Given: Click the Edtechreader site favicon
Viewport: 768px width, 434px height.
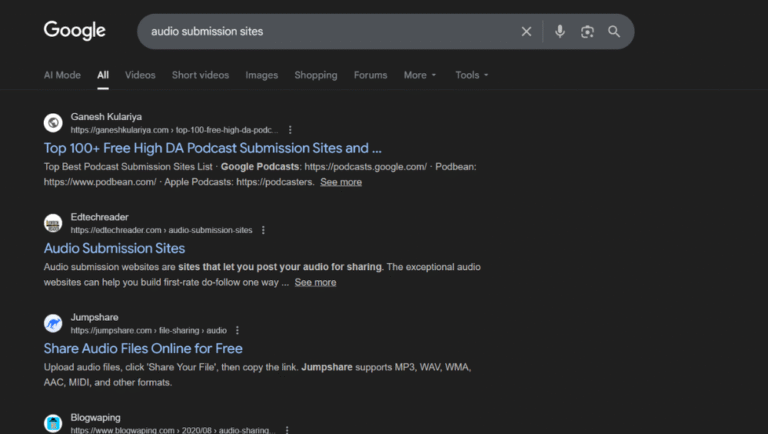Looking at the screenshot, I should pyautogui.click(x=53, y=223).
